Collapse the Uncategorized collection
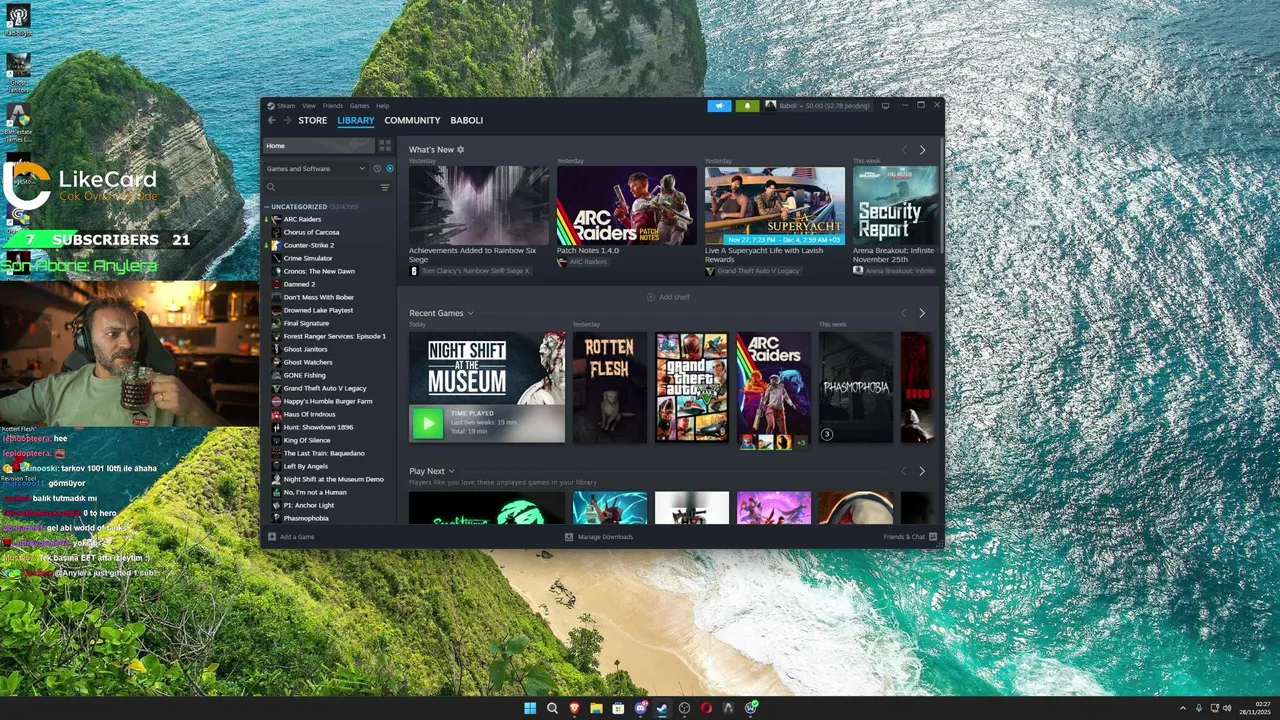1280x720 pixels. [x=267, y=207]
